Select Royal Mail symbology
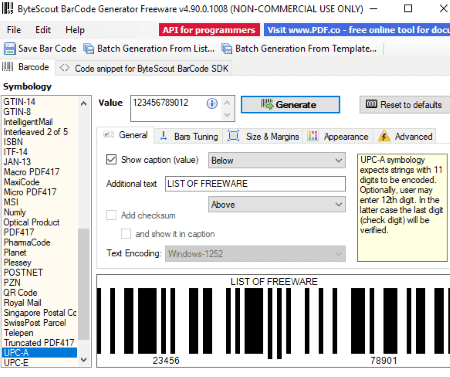 pyautogui.click(x=39, y=303)
